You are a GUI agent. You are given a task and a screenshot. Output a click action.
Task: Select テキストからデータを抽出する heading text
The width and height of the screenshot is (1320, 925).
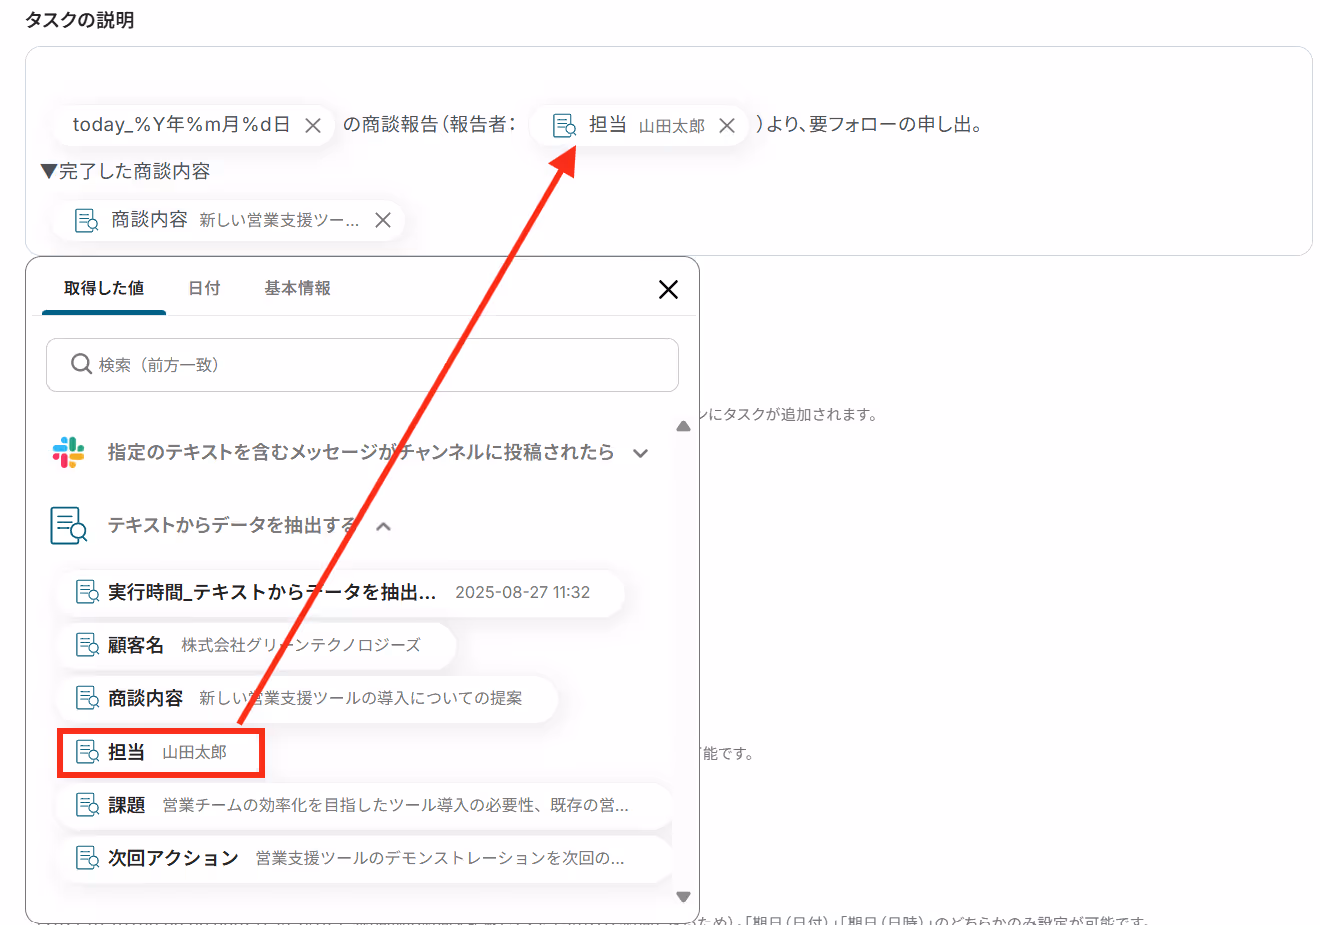tap(232, 525)
